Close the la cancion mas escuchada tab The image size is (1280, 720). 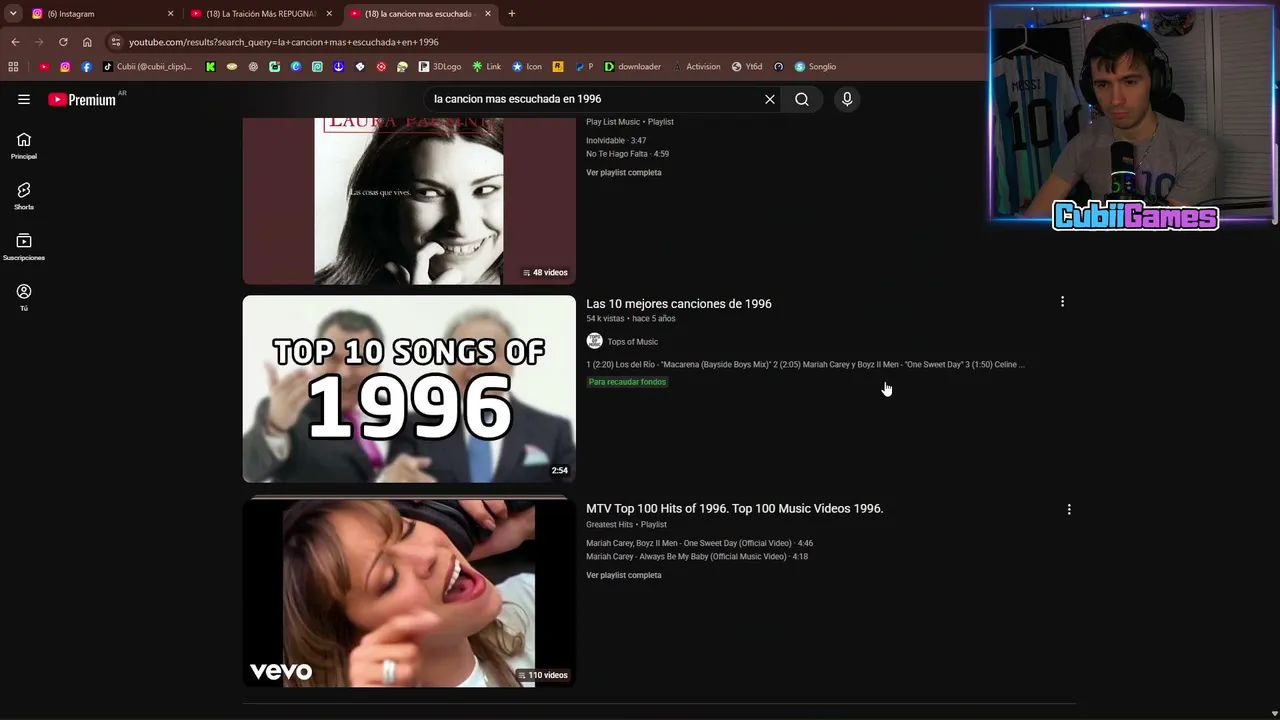tap(488, 14)
